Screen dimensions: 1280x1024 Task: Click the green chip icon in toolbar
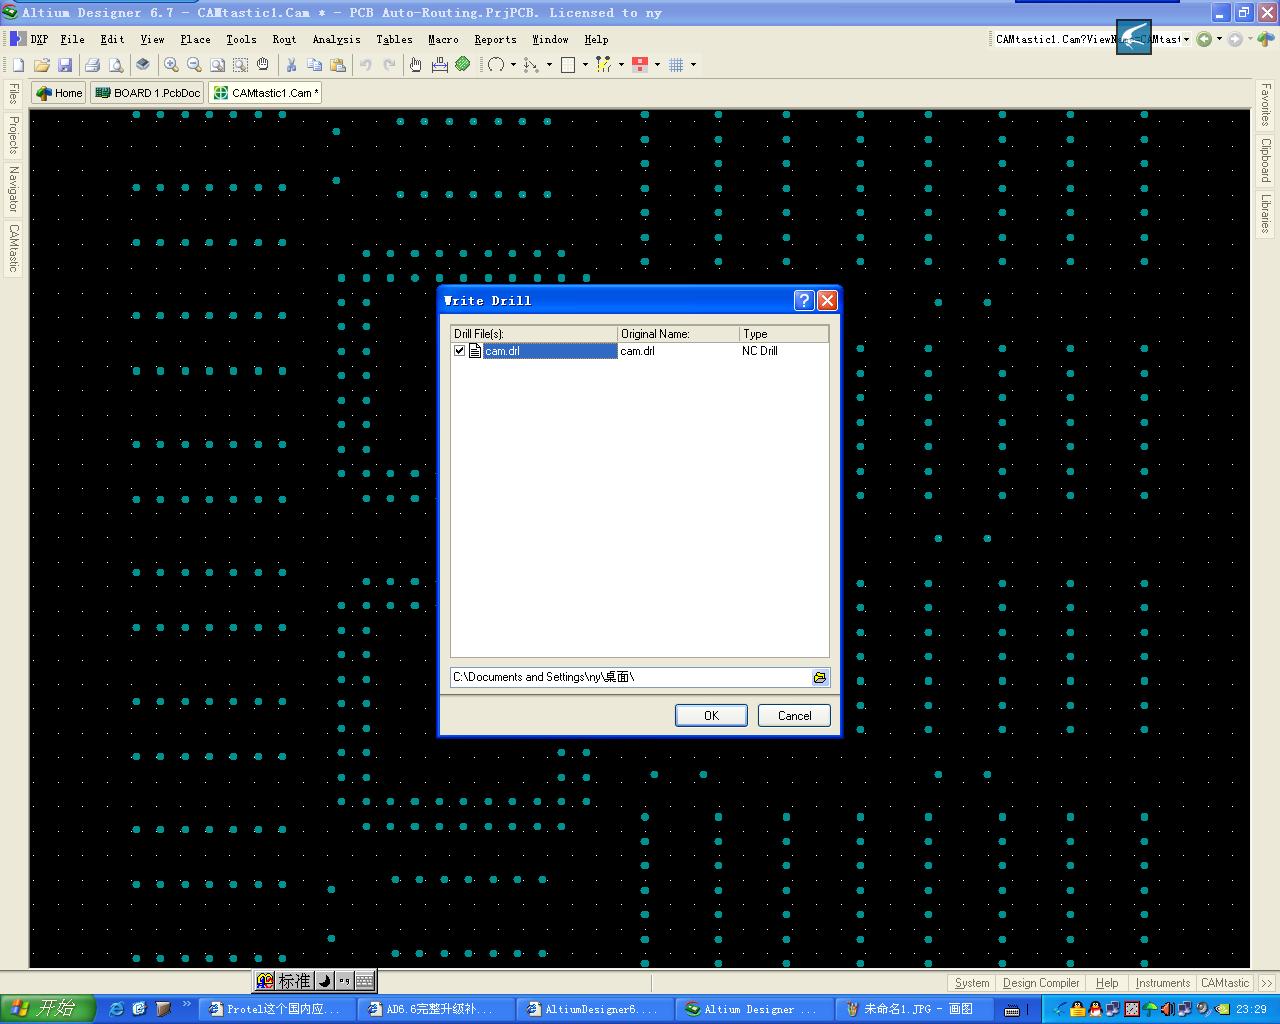(x=463, y=65)
